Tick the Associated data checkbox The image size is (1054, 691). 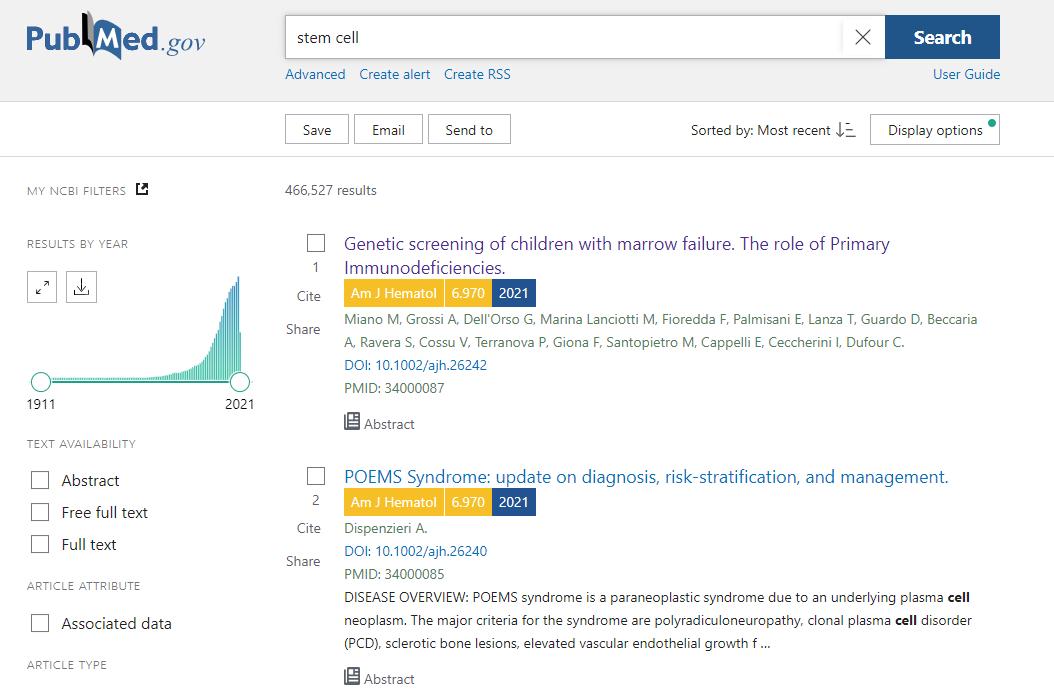pos(40,623)
